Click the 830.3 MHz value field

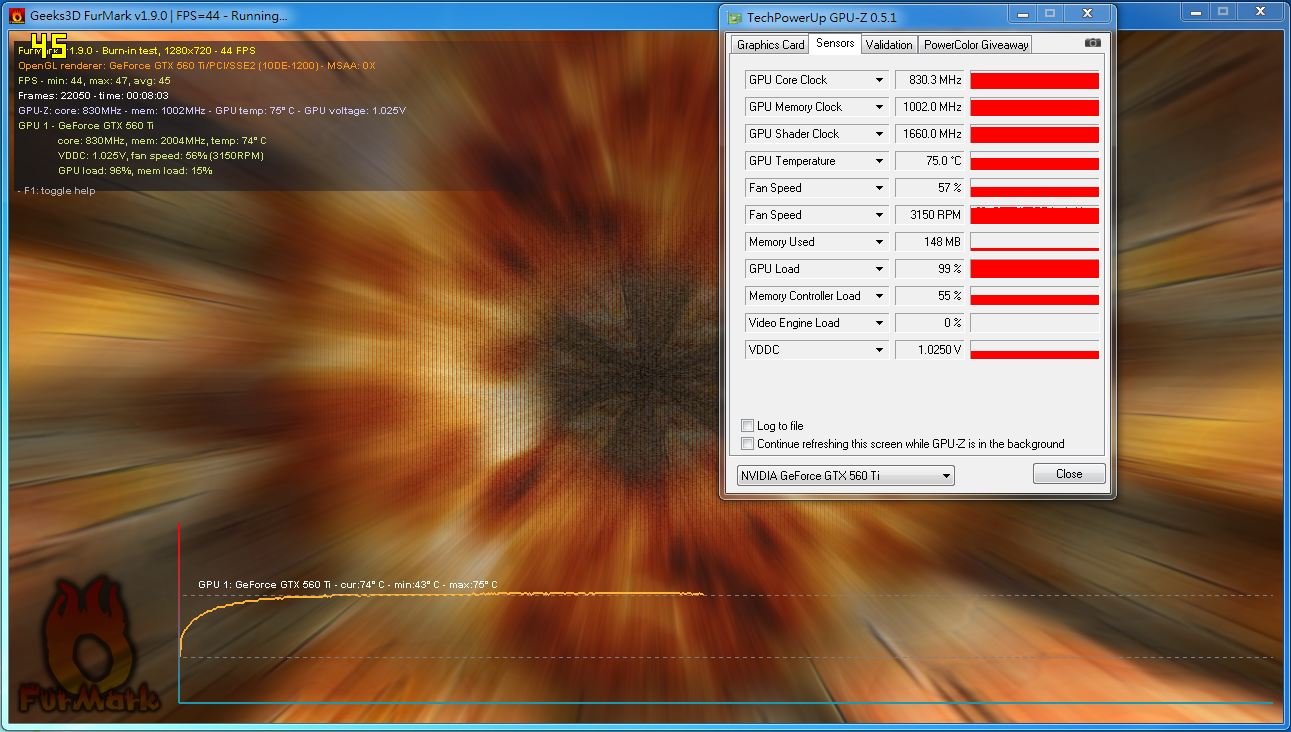[x=930, y=80]
